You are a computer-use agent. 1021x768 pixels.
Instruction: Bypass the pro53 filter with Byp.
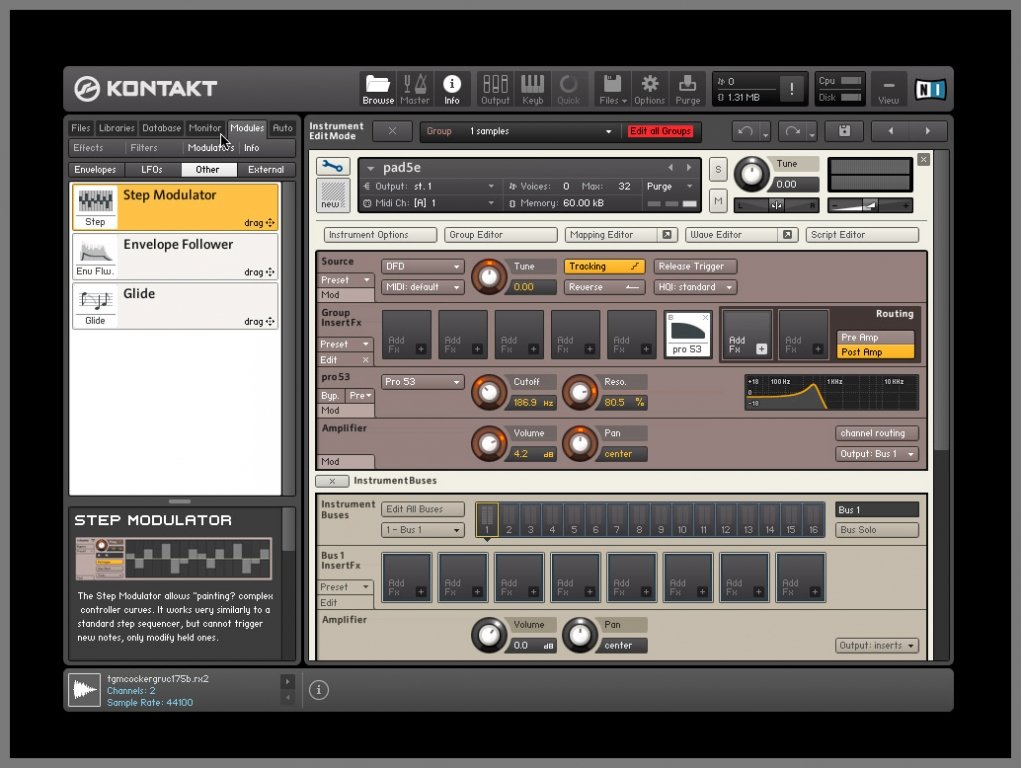330,395
